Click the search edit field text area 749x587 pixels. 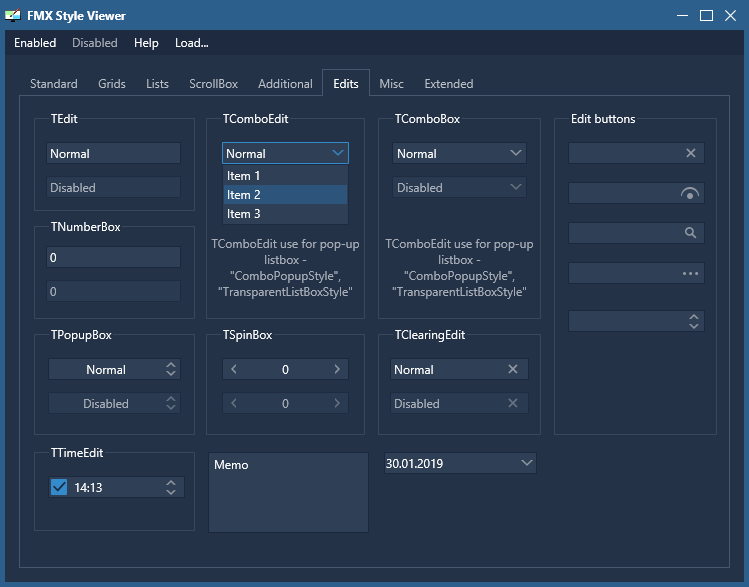(626, 233)
